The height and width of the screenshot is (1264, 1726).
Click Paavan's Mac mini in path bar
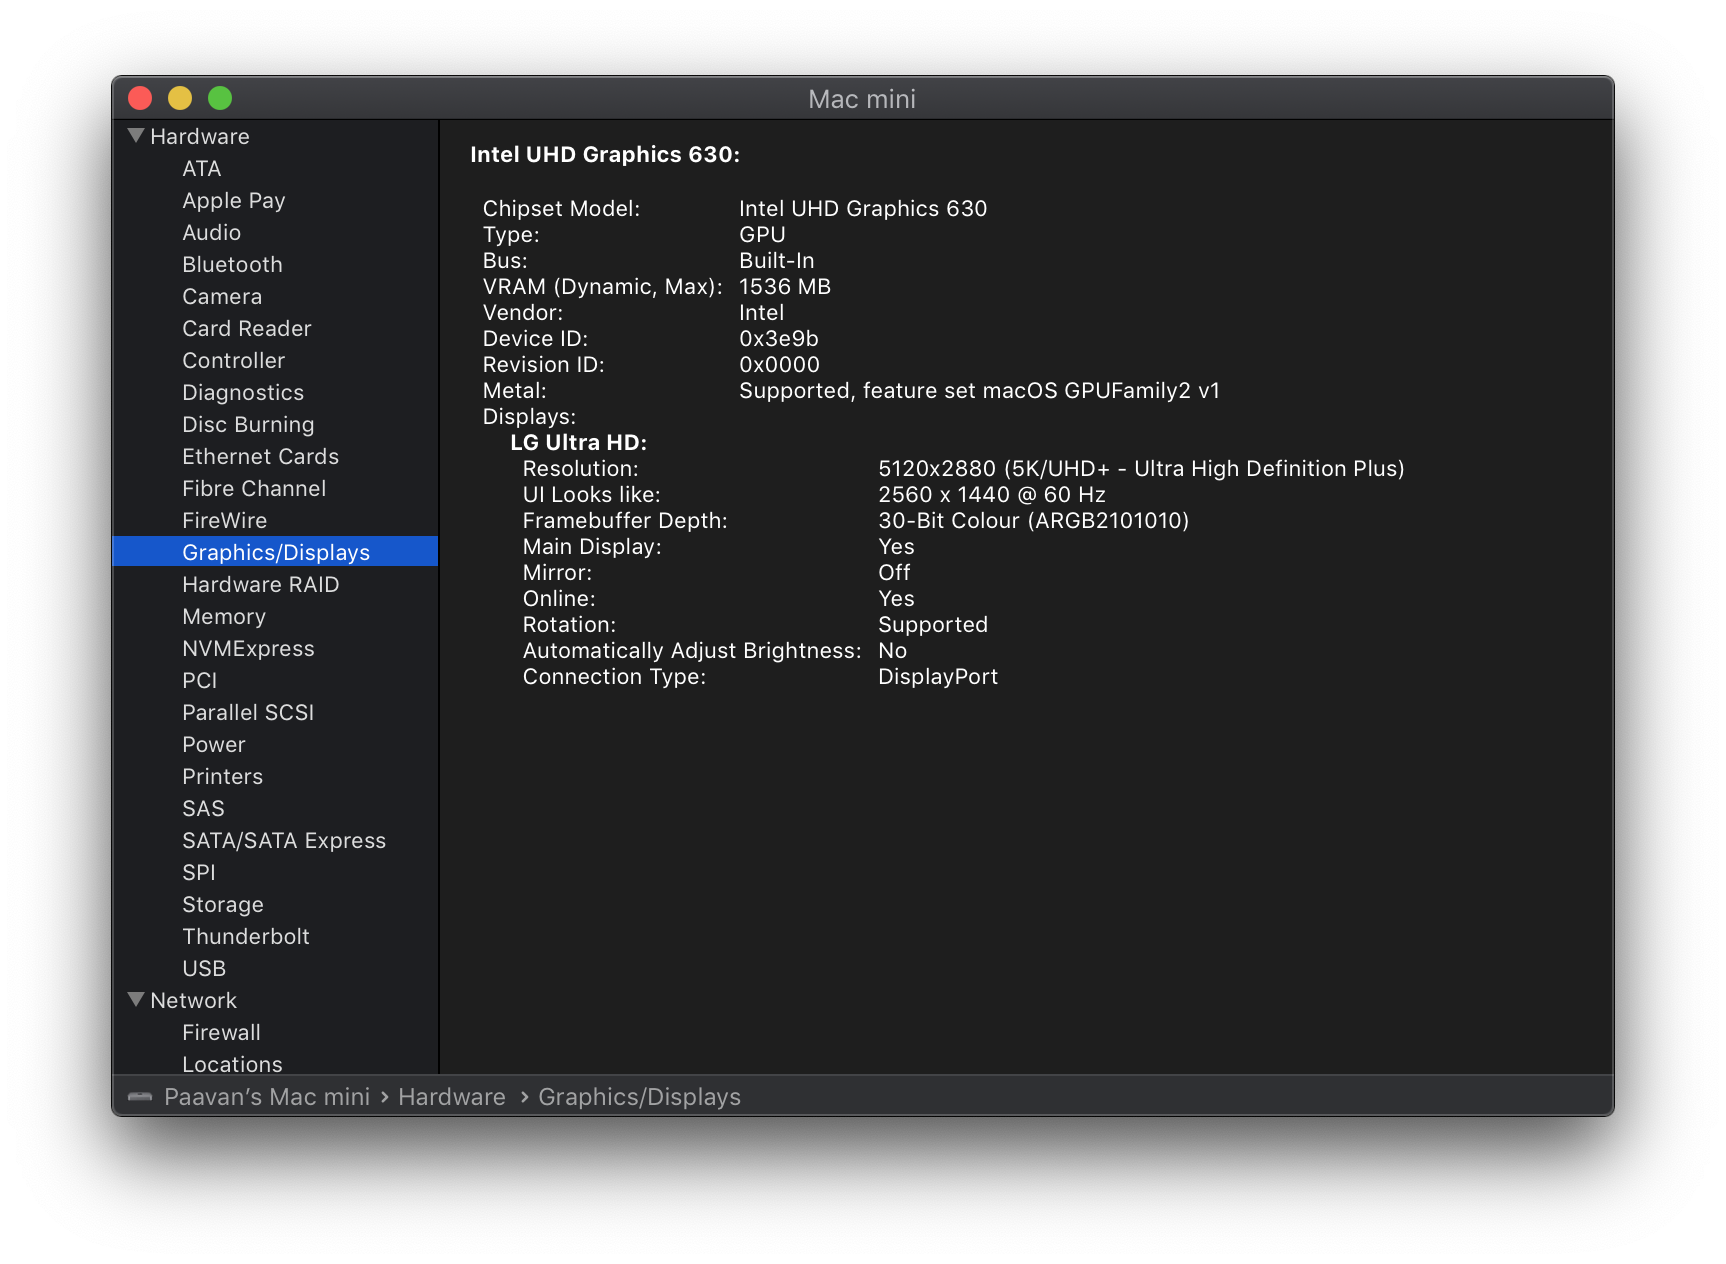[x=267, y=1097]
